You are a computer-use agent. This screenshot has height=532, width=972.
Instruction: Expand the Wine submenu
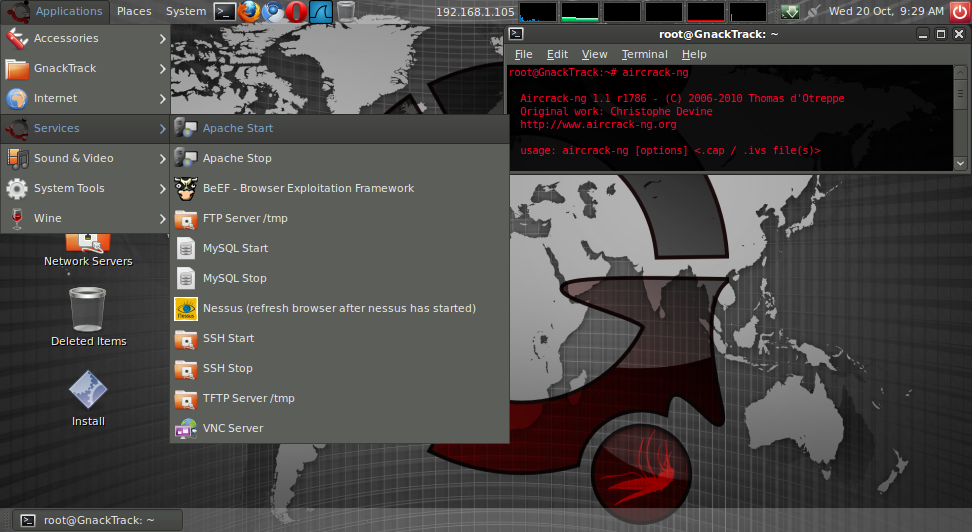pyautogui.click(x=85, y=218)
